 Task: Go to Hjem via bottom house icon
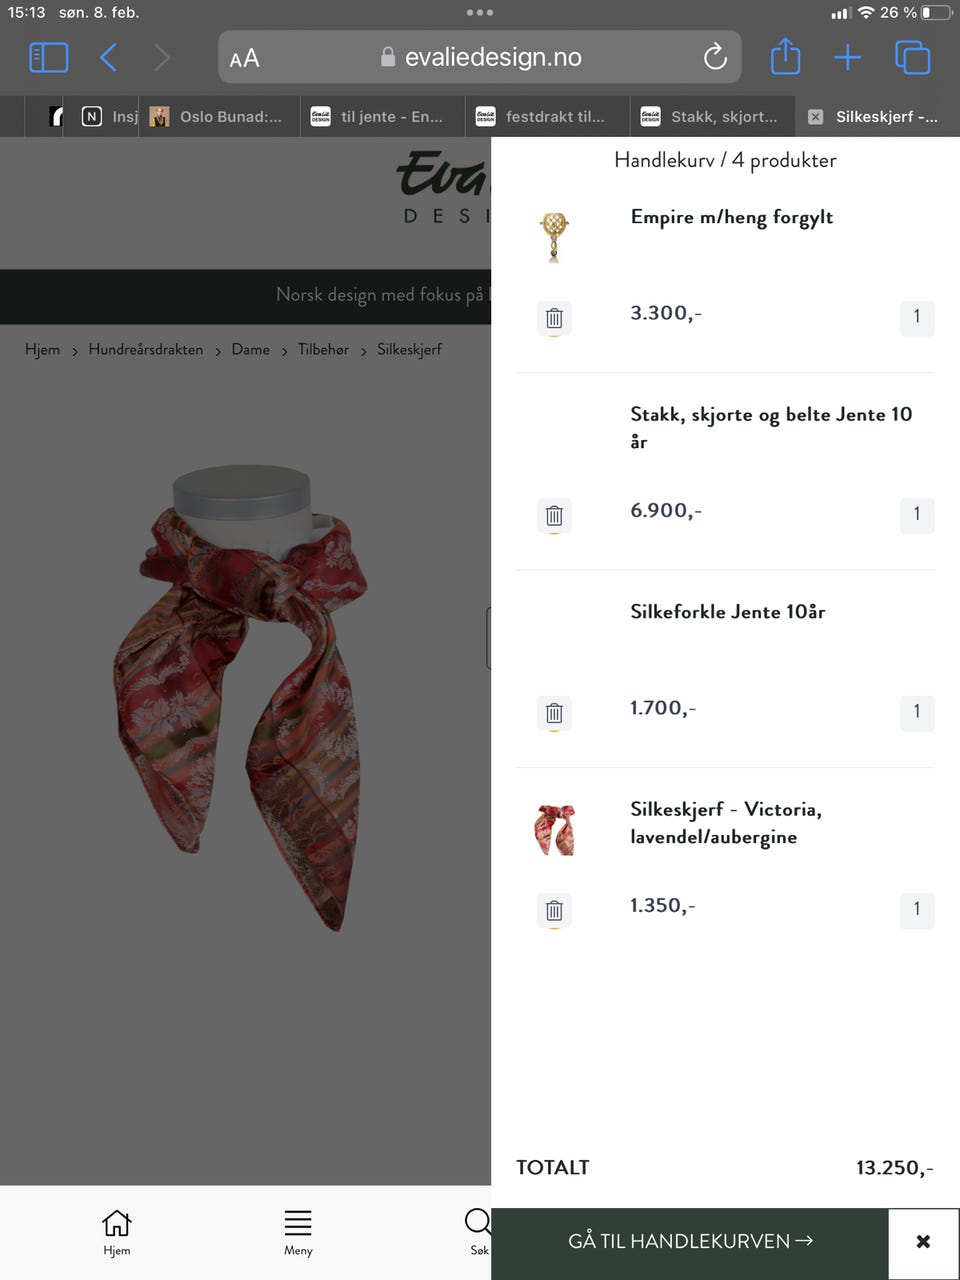[117, 1232]
